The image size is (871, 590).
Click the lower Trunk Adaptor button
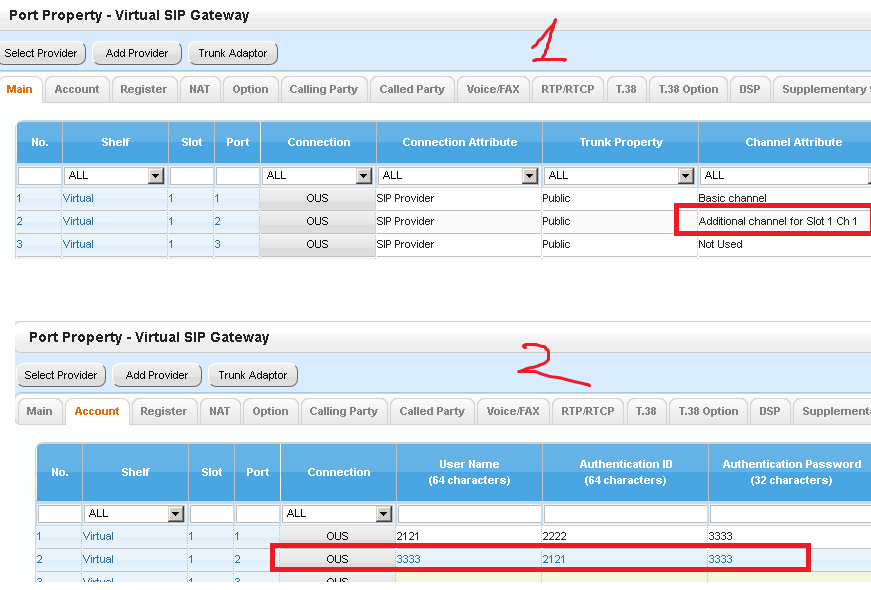pyautogui.click(x=253, y=376)
